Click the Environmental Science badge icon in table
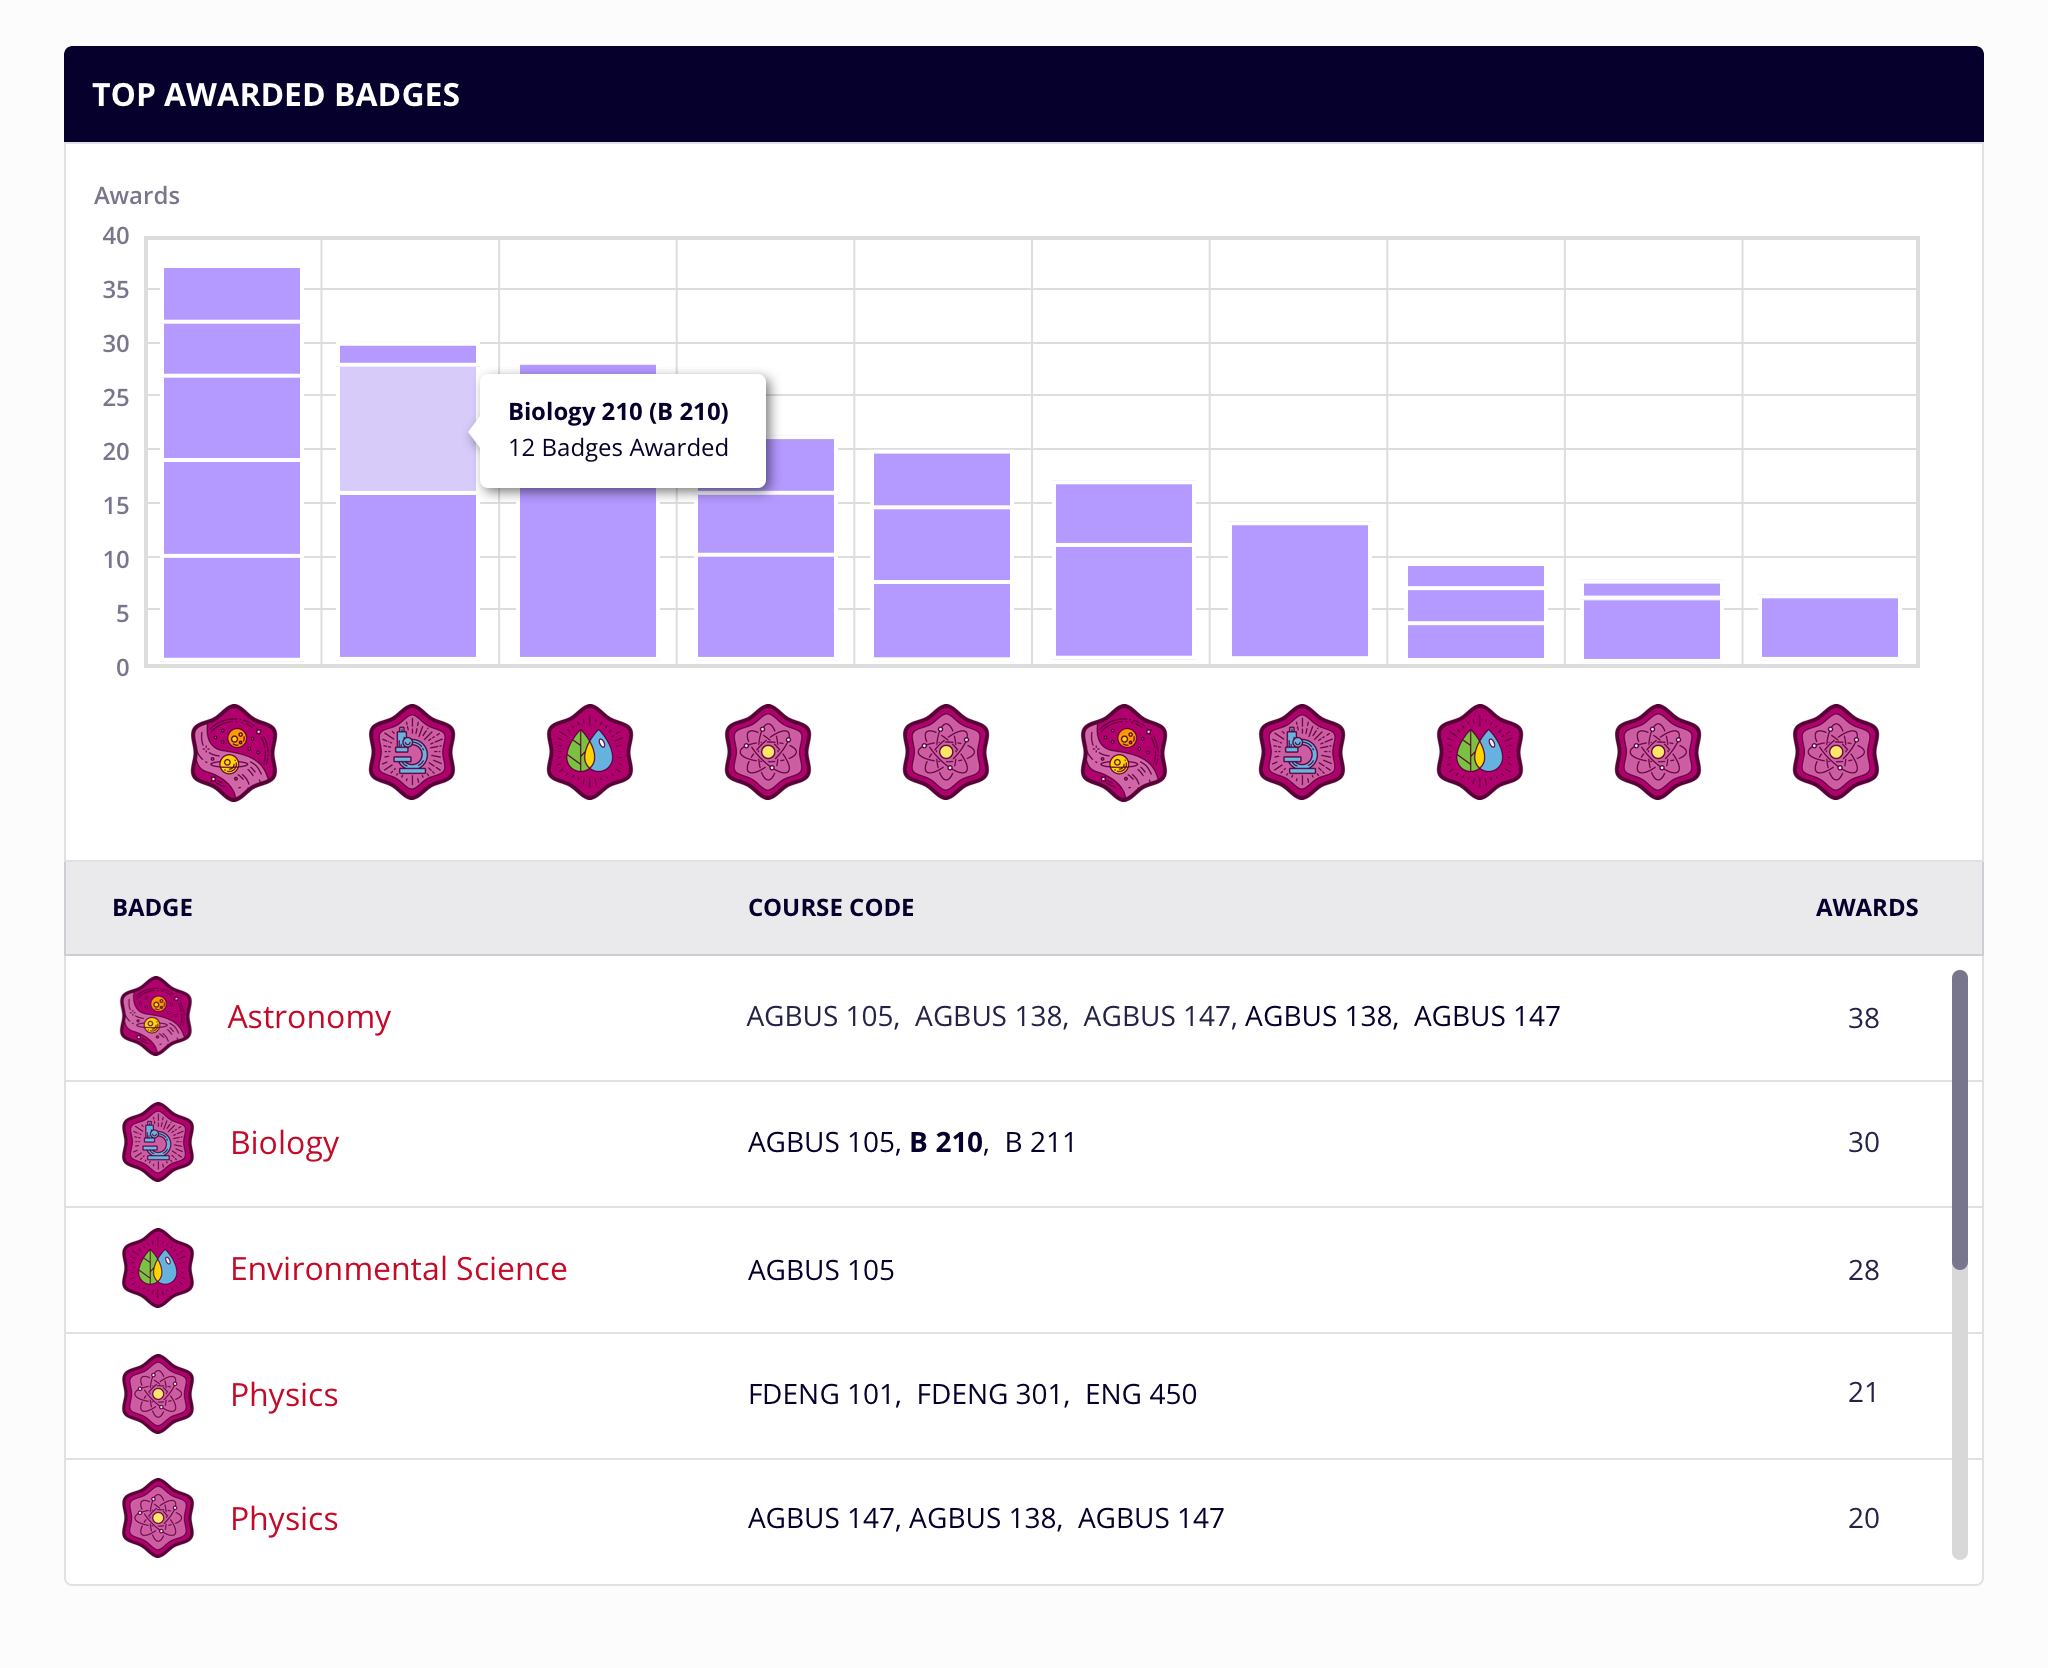Screen dimensions: 2048x1668 pos(158,1268)
